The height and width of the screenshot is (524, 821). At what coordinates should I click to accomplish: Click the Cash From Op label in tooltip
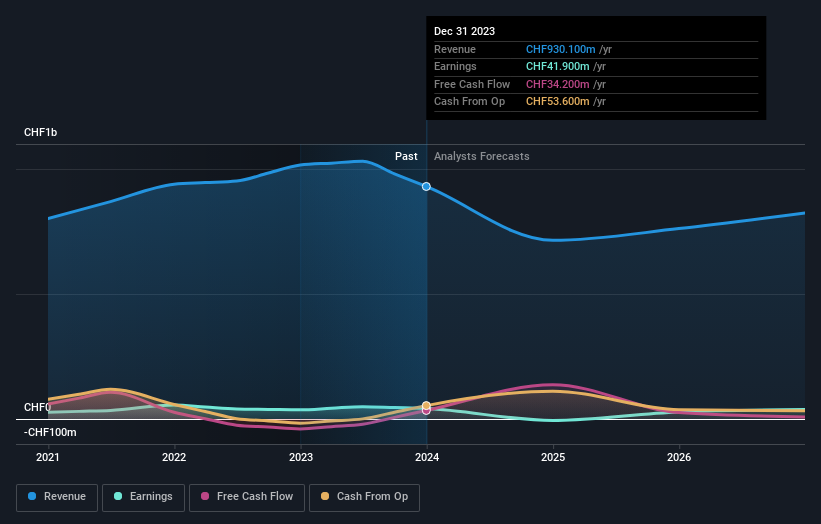pos(470,102)
